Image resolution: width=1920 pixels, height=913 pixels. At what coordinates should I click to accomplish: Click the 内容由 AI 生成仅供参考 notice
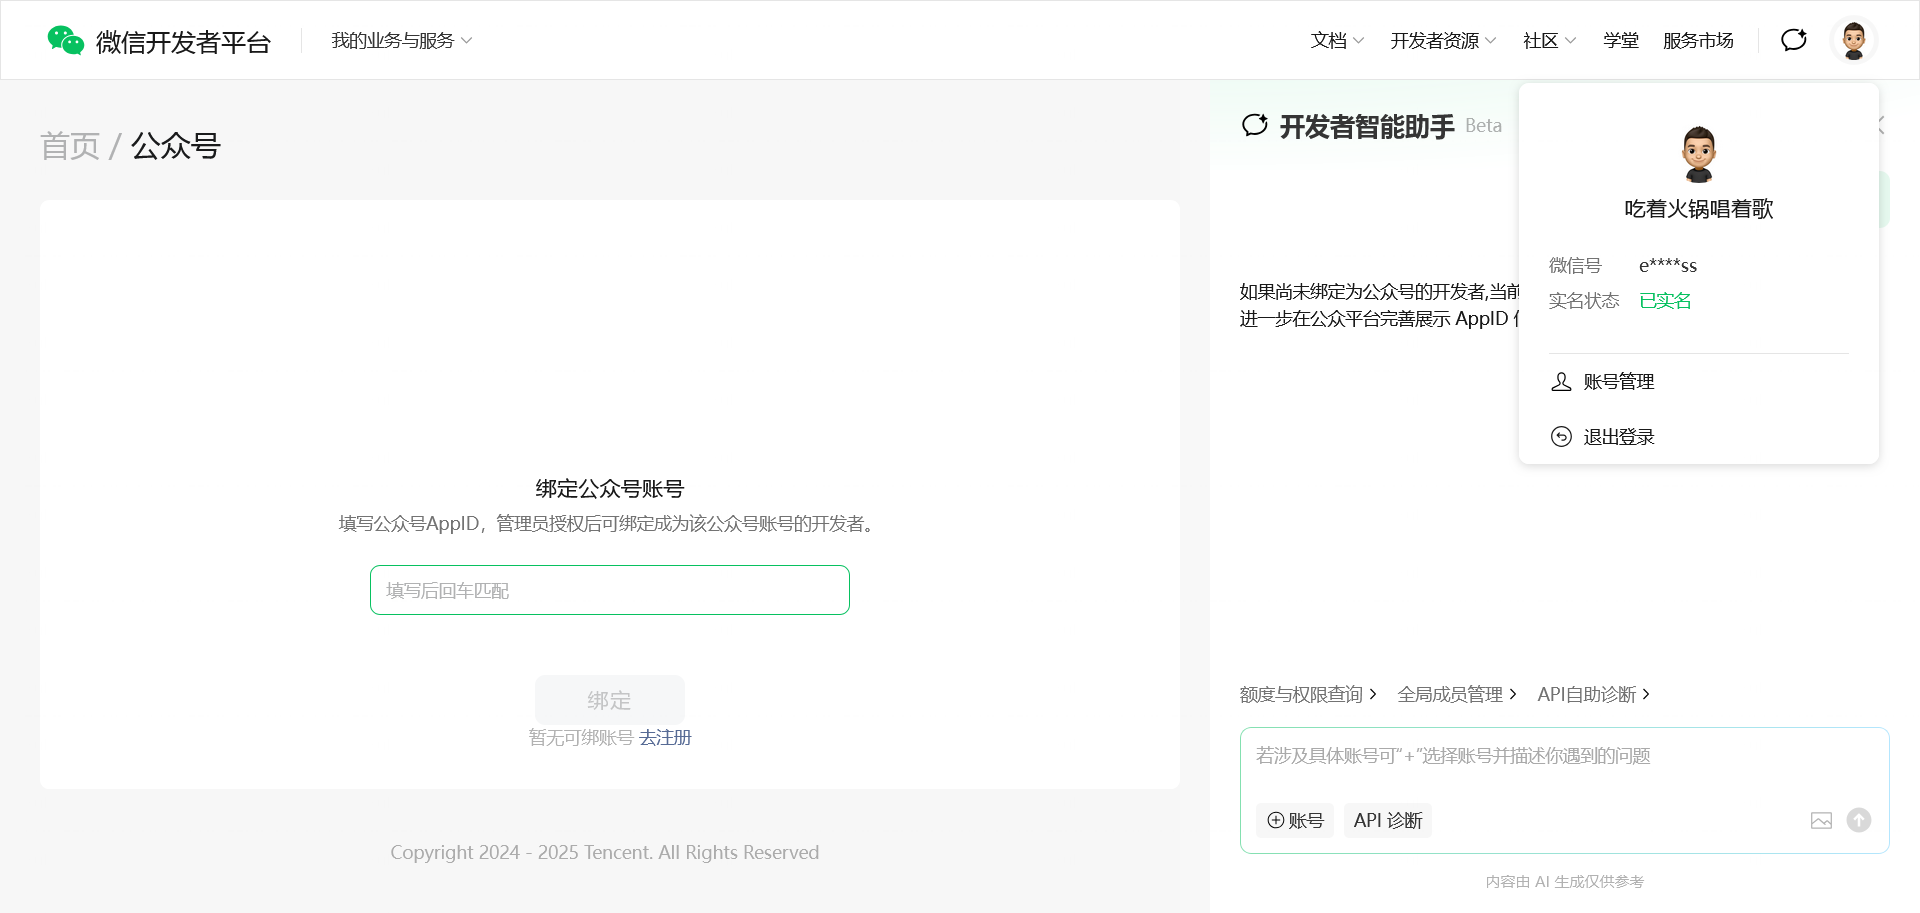tap(1565, 882)
